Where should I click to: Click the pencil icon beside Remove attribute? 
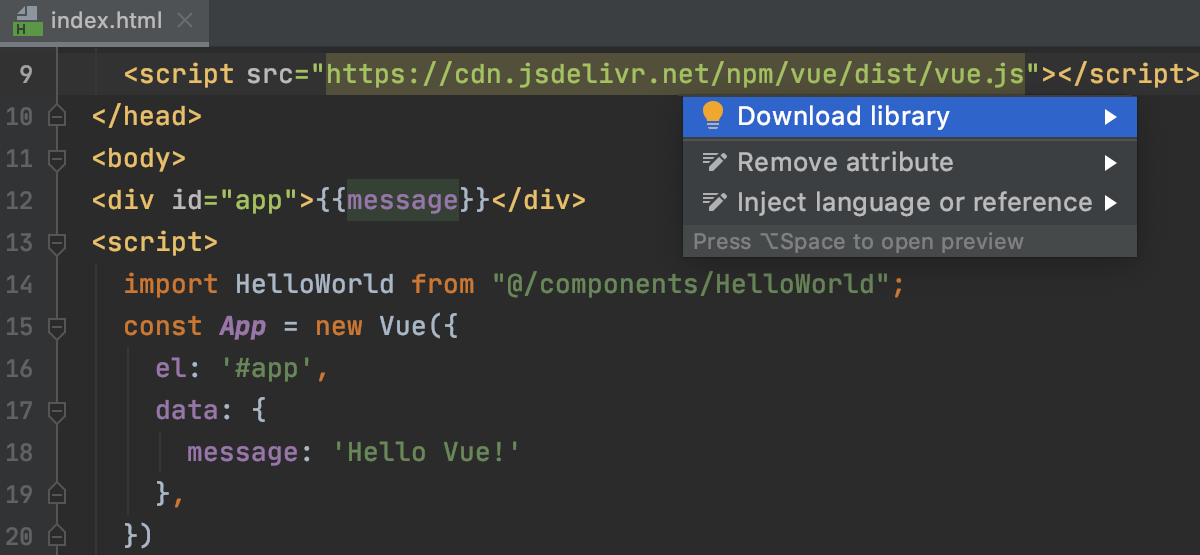(x=714, y=162)
